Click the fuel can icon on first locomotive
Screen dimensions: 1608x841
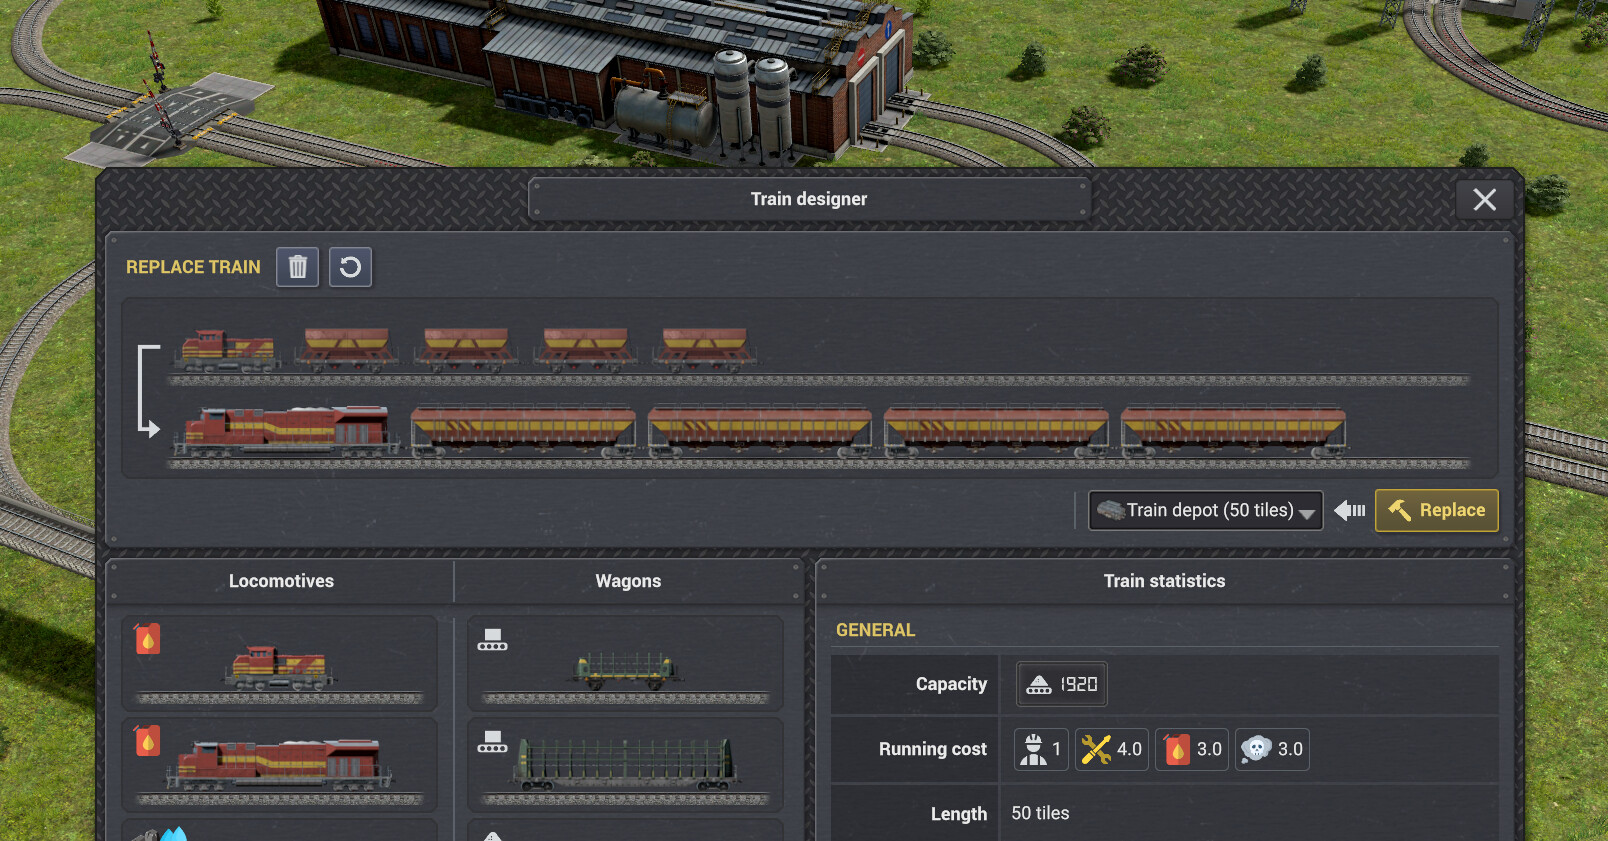pyautogui.click(x=147, y=638)
